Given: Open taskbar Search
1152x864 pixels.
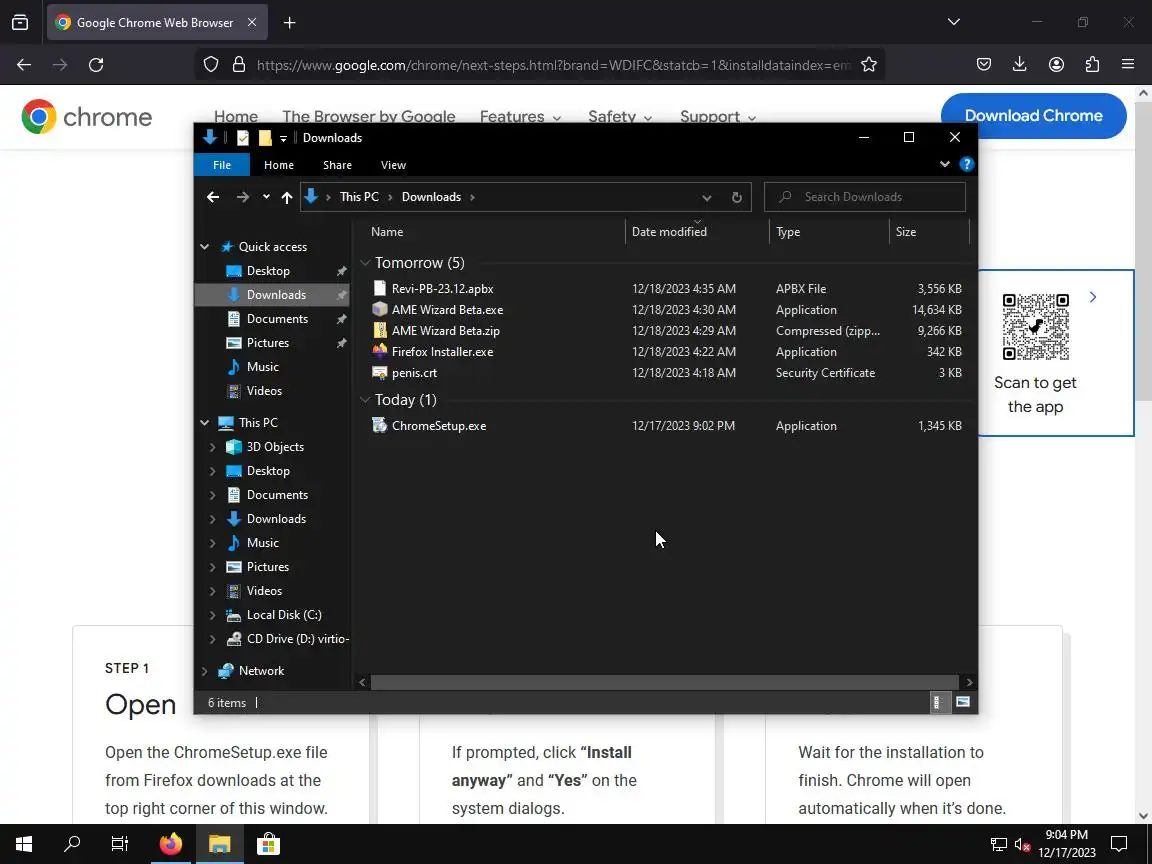Looking at the screenshot, I should pos(72,844).
